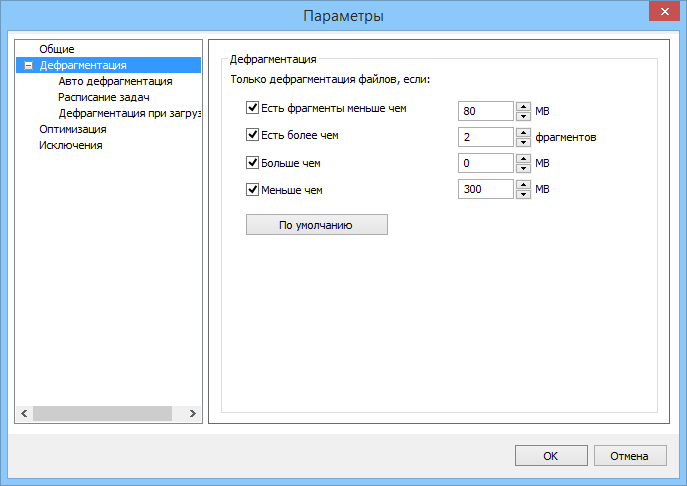Uncheck Есть более чем checkbox
Screen dimensions: 687x486
252,135
